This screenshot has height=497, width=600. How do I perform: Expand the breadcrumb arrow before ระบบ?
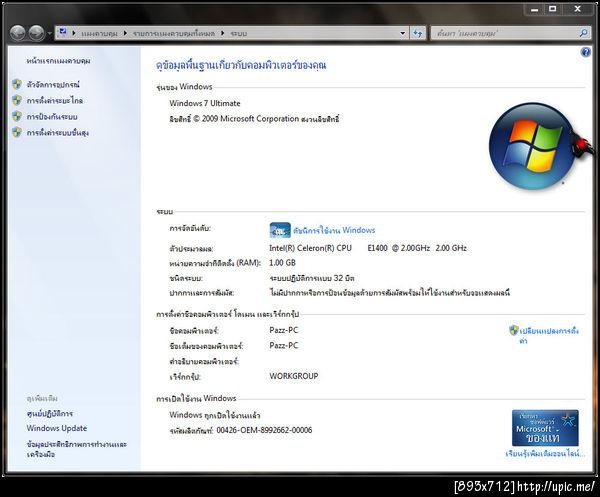click(x=222, y=33)
